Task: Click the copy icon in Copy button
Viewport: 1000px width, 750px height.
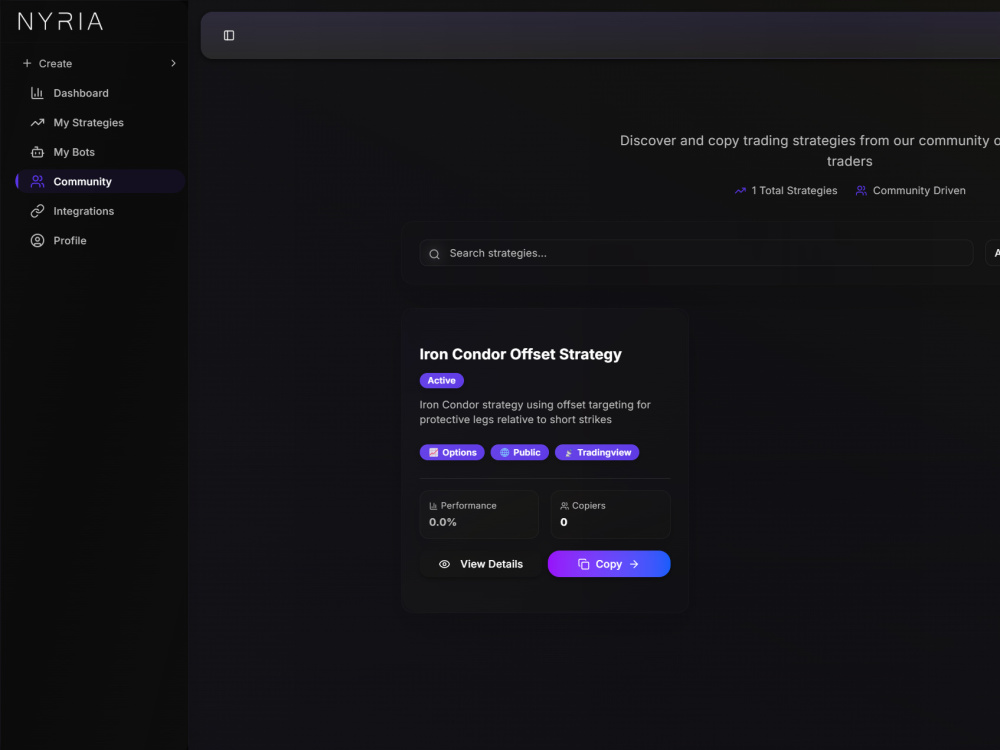Action: pos(584,564)
